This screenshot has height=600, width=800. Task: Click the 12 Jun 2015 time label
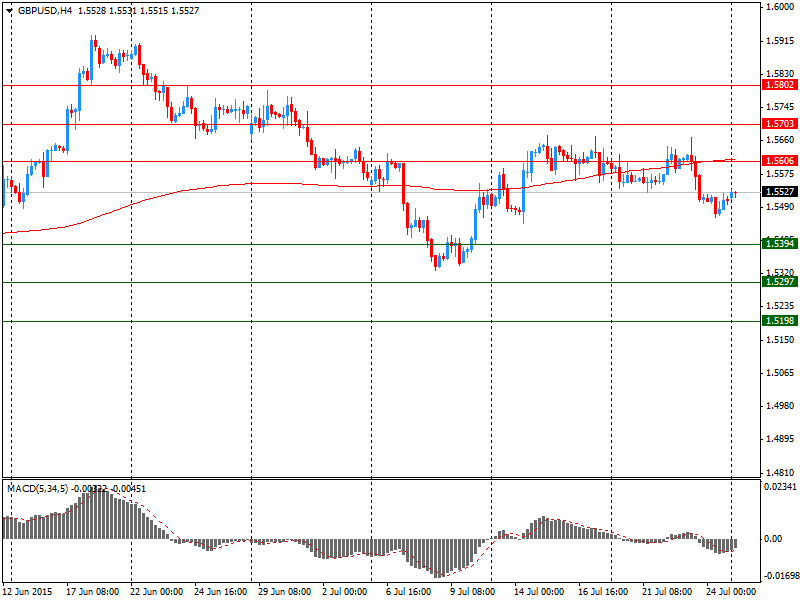[27, 592]
